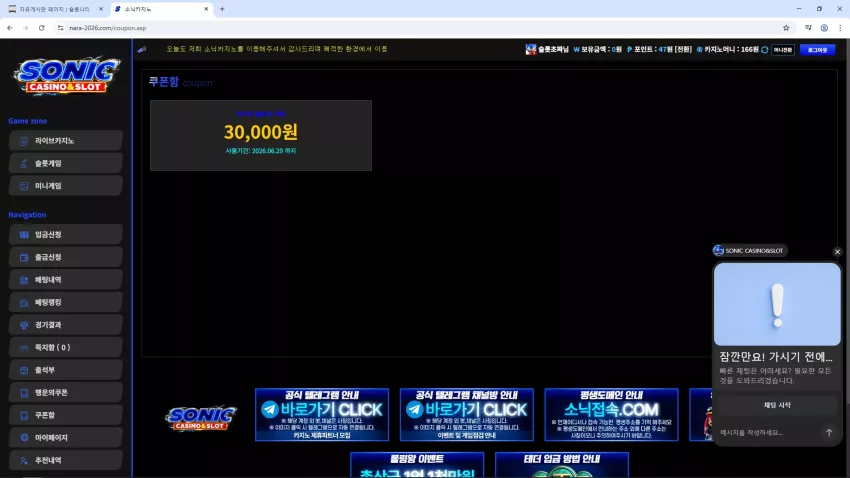Screen dimensions: 850x478
Task: Close the 소닉카지노 browser tab
Action: [x=206, y=9]
